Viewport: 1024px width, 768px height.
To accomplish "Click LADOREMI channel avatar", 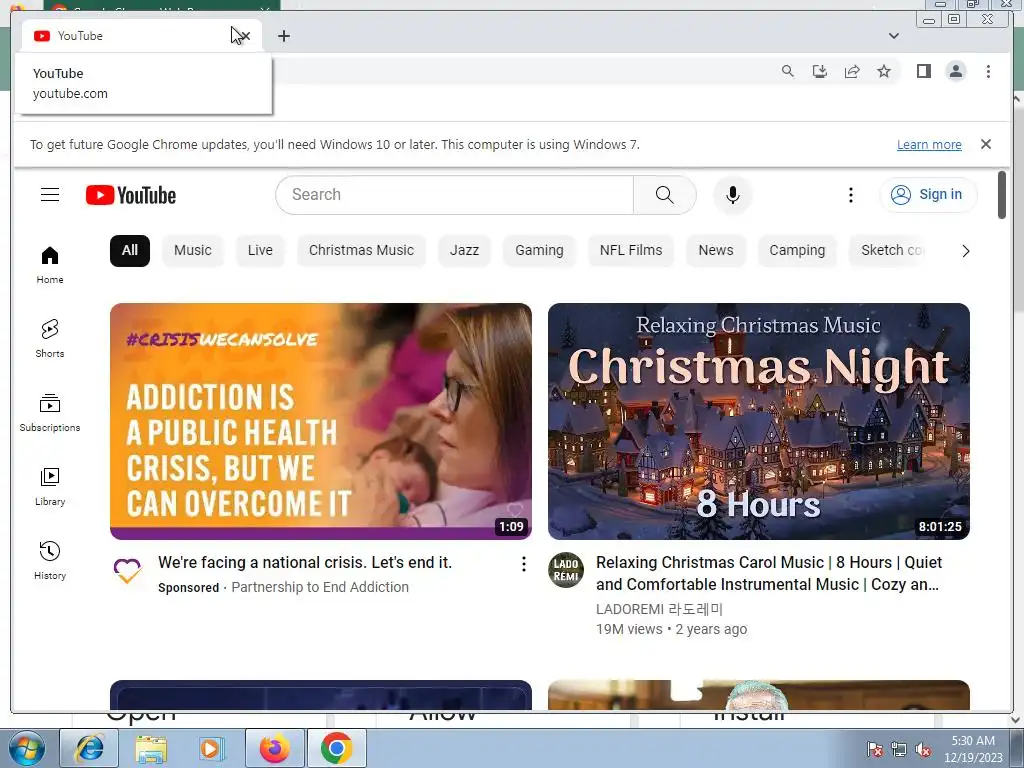I will [x=566, y=570].
